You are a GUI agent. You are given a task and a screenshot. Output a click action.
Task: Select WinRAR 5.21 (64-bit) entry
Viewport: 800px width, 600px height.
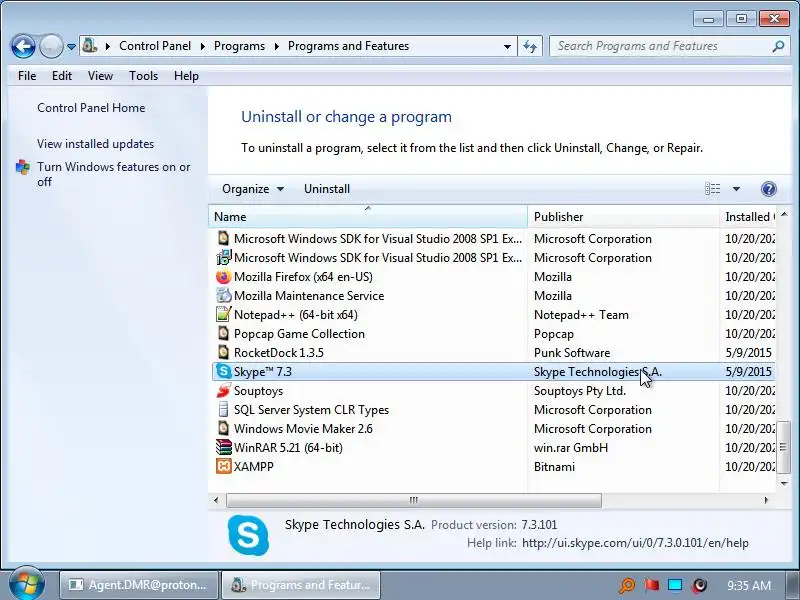[x=288, y=447]
